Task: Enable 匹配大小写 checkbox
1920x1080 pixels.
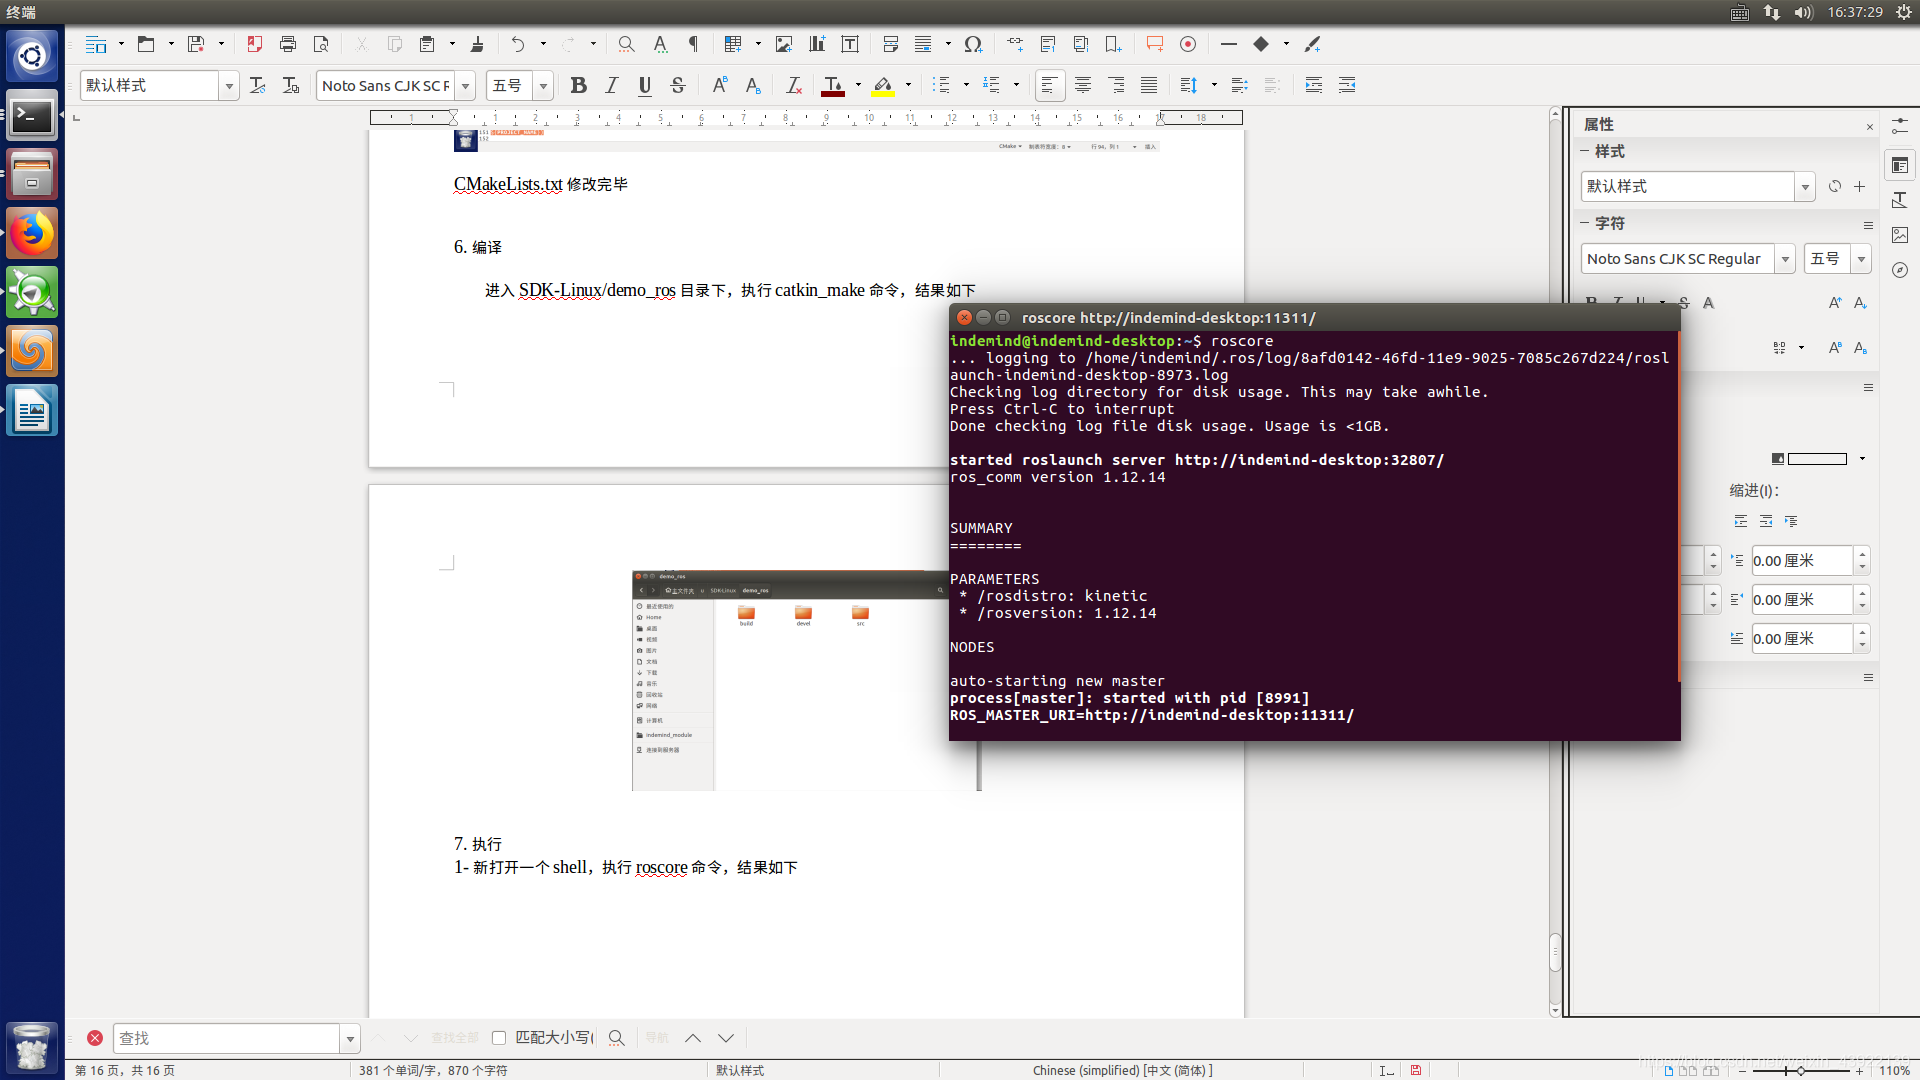Action: coord(499,1038)
